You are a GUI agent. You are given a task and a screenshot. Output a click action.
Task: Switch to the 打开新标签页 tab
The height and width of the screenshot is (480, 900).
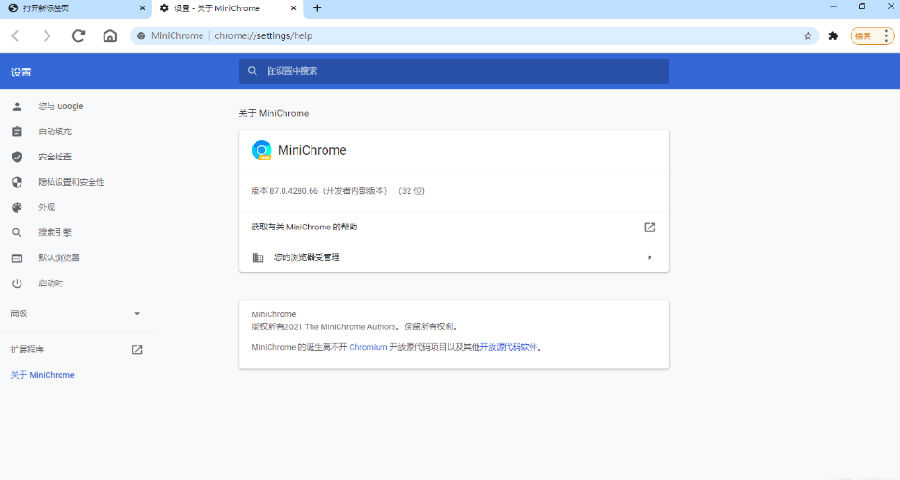pos(75,9)
